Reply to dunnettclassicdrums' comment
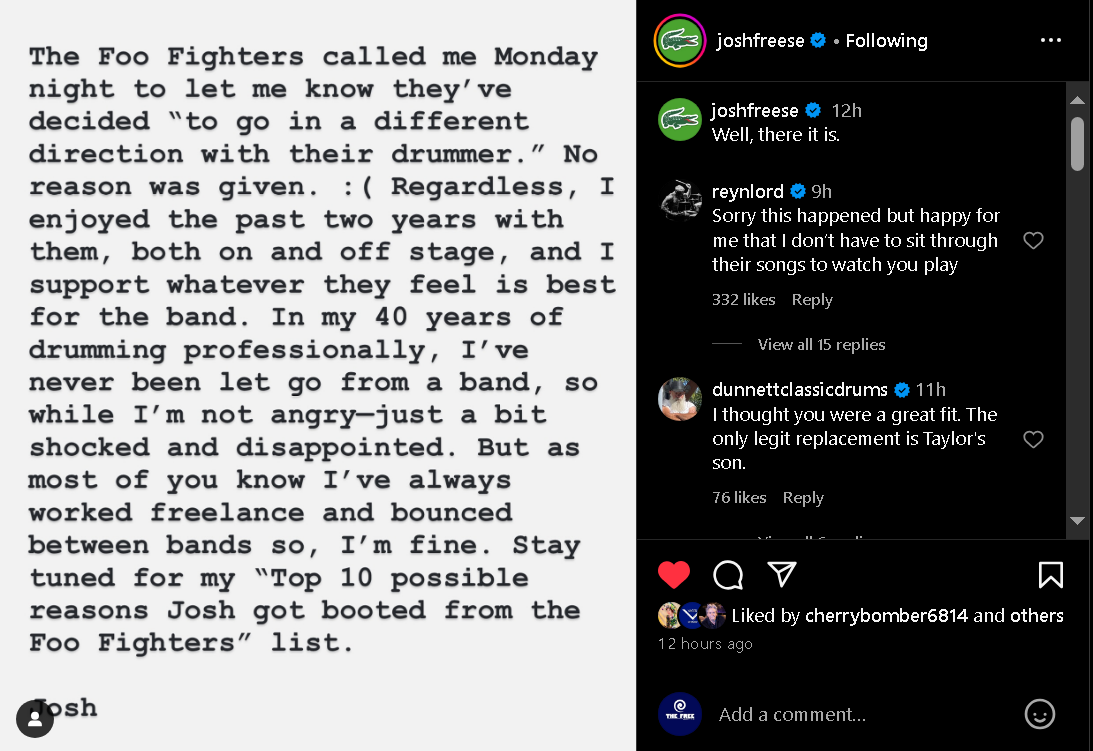Screen dimensions: 1093x751 click(x=803, y=498)
